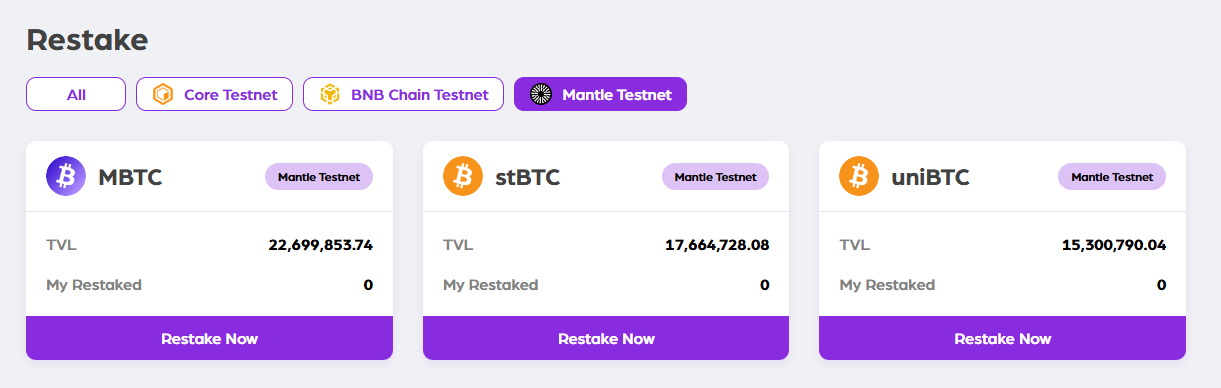The width and height of the screenshot is (1221, 388).
Task: Click the orange uniBTC Bitcoin icon
Action: [859, 176]
